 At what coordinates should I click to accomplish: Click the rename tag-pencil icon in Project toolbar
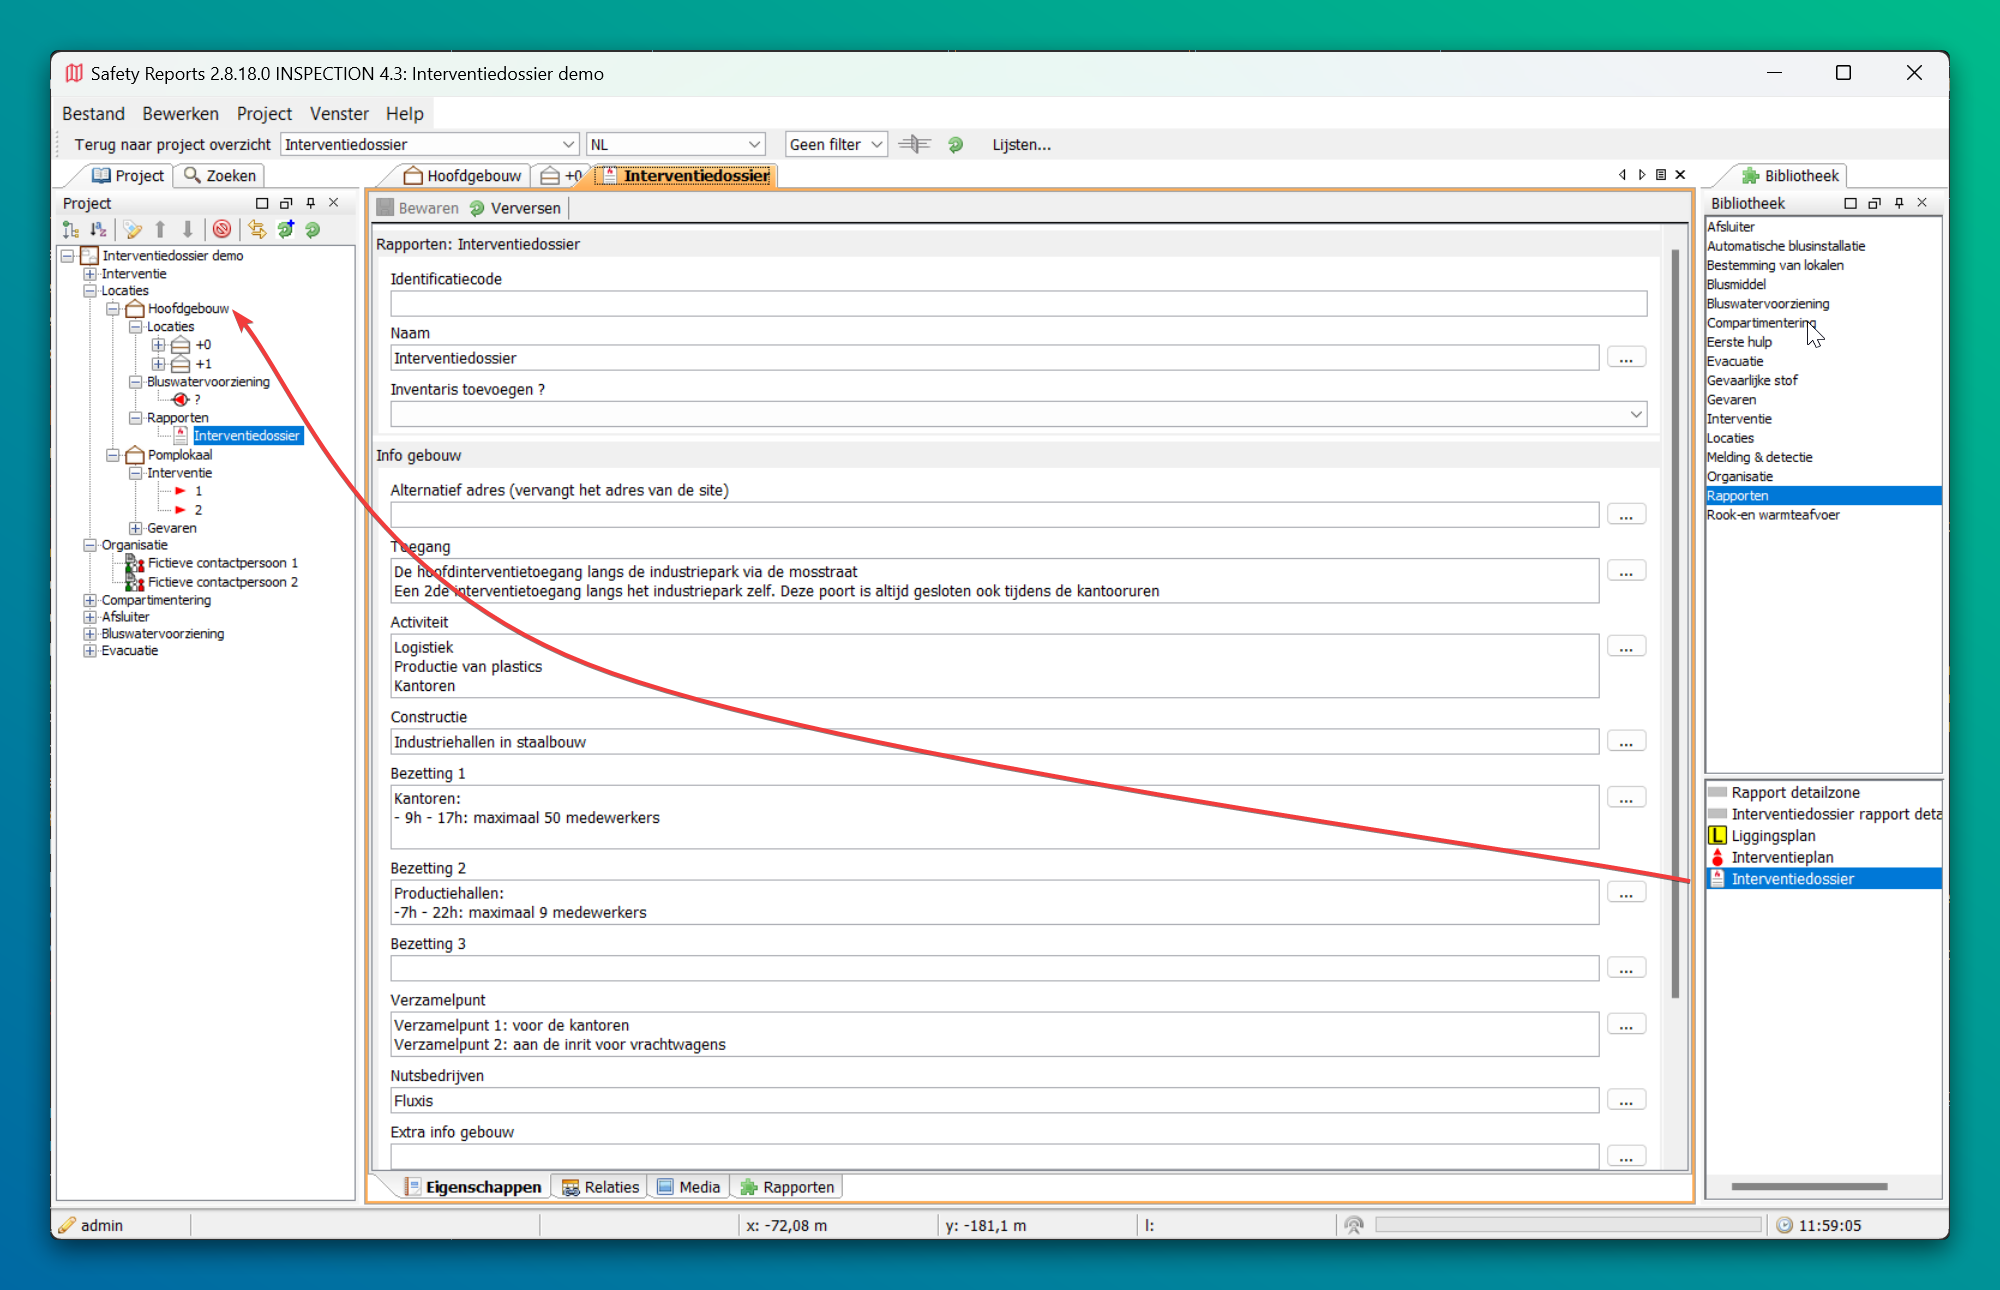pyautogui.click(x=133, y=230)
